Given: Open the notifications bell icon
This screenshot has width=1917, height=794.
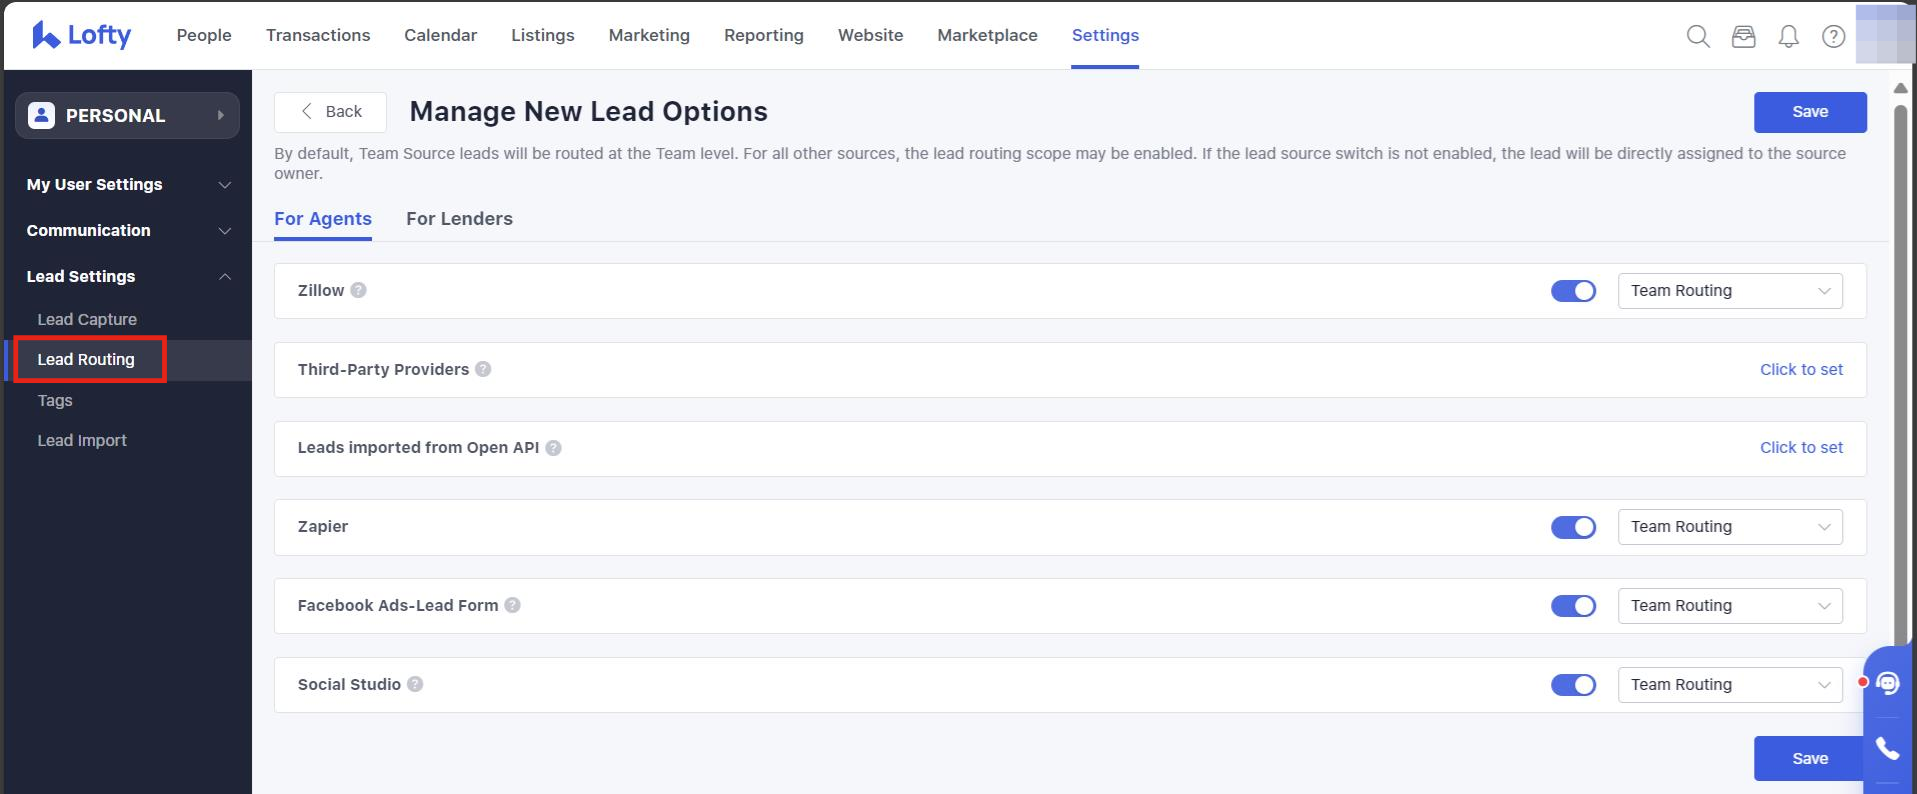Looking at the screenshot, I should pyautogui.click(x=1788, y=37).
